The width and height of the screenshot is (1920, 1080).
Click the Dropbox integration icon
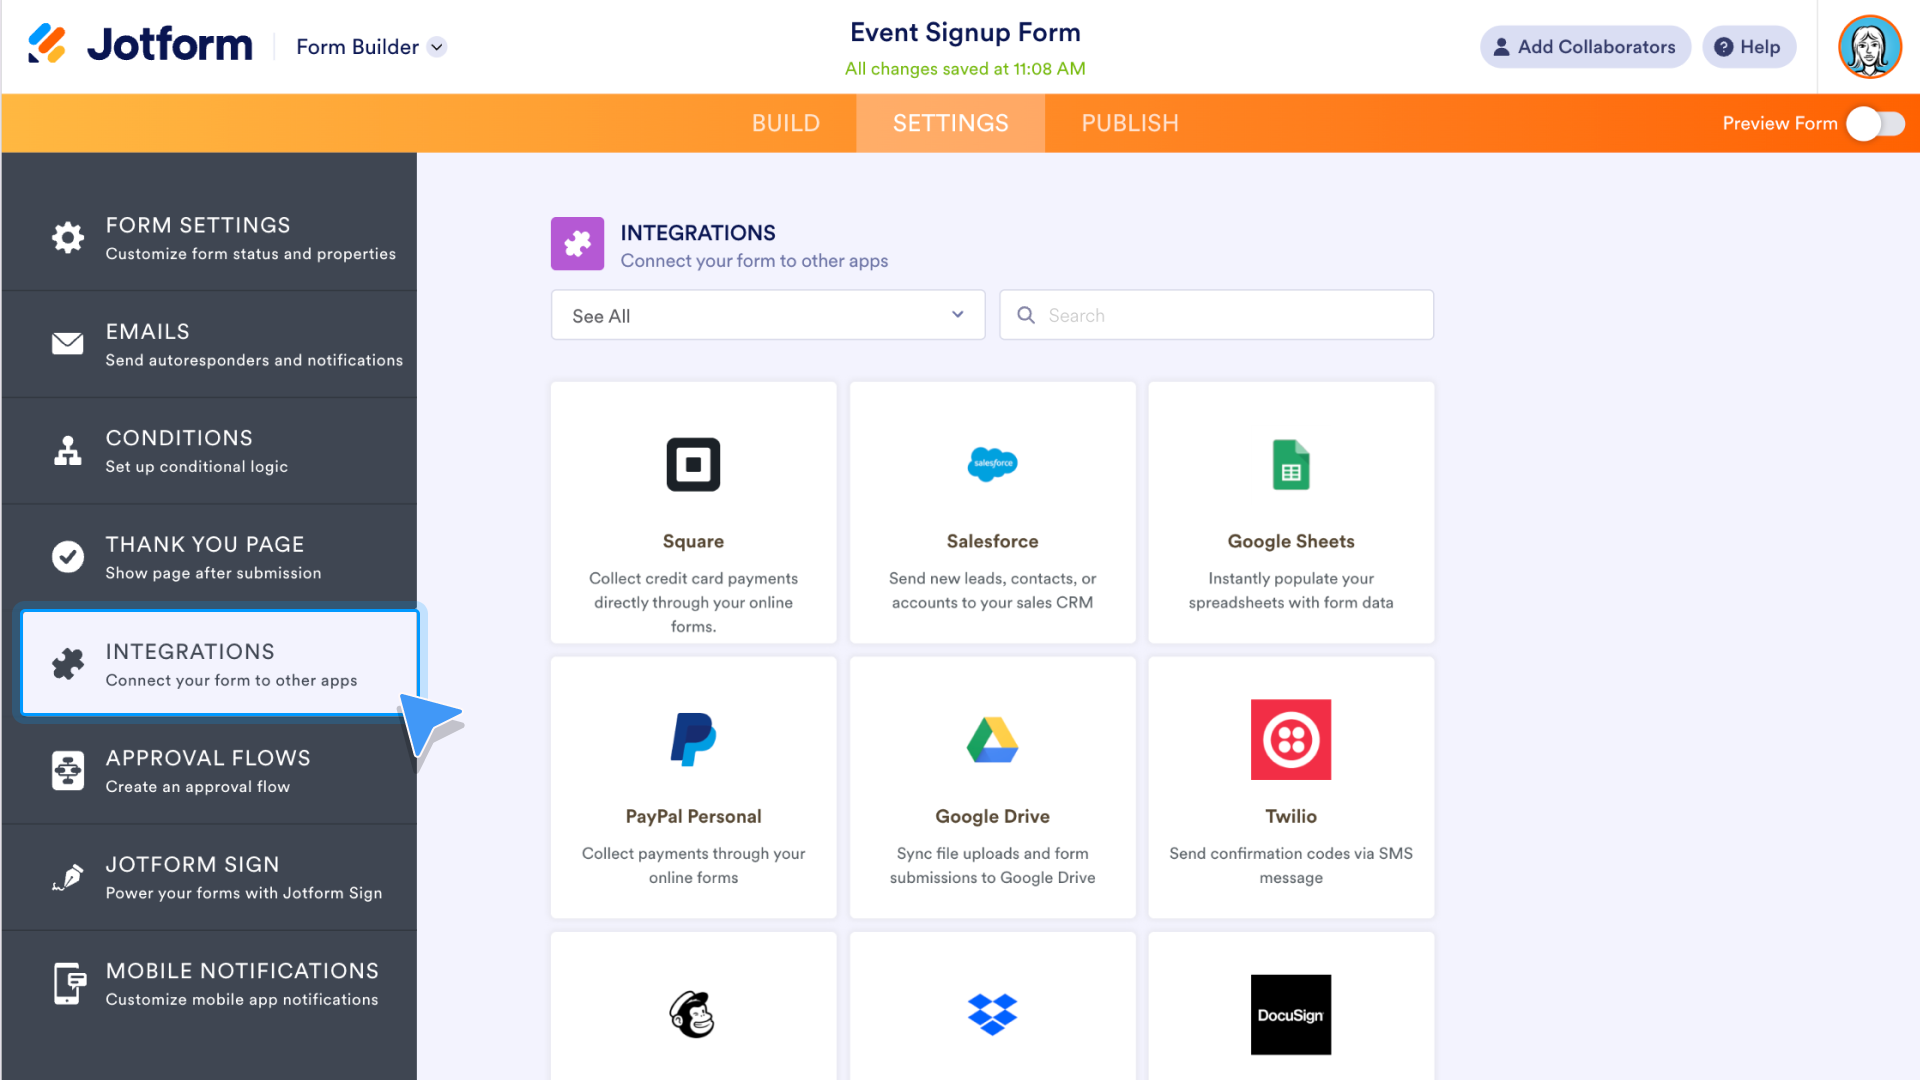click(x=992, y=1015)
